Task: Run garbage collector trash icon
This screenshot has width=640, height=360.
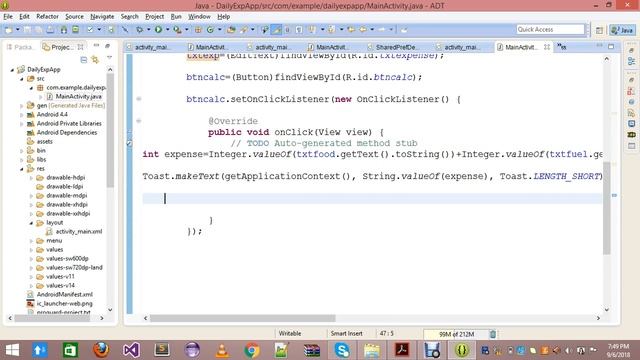Action: point(493,334)
